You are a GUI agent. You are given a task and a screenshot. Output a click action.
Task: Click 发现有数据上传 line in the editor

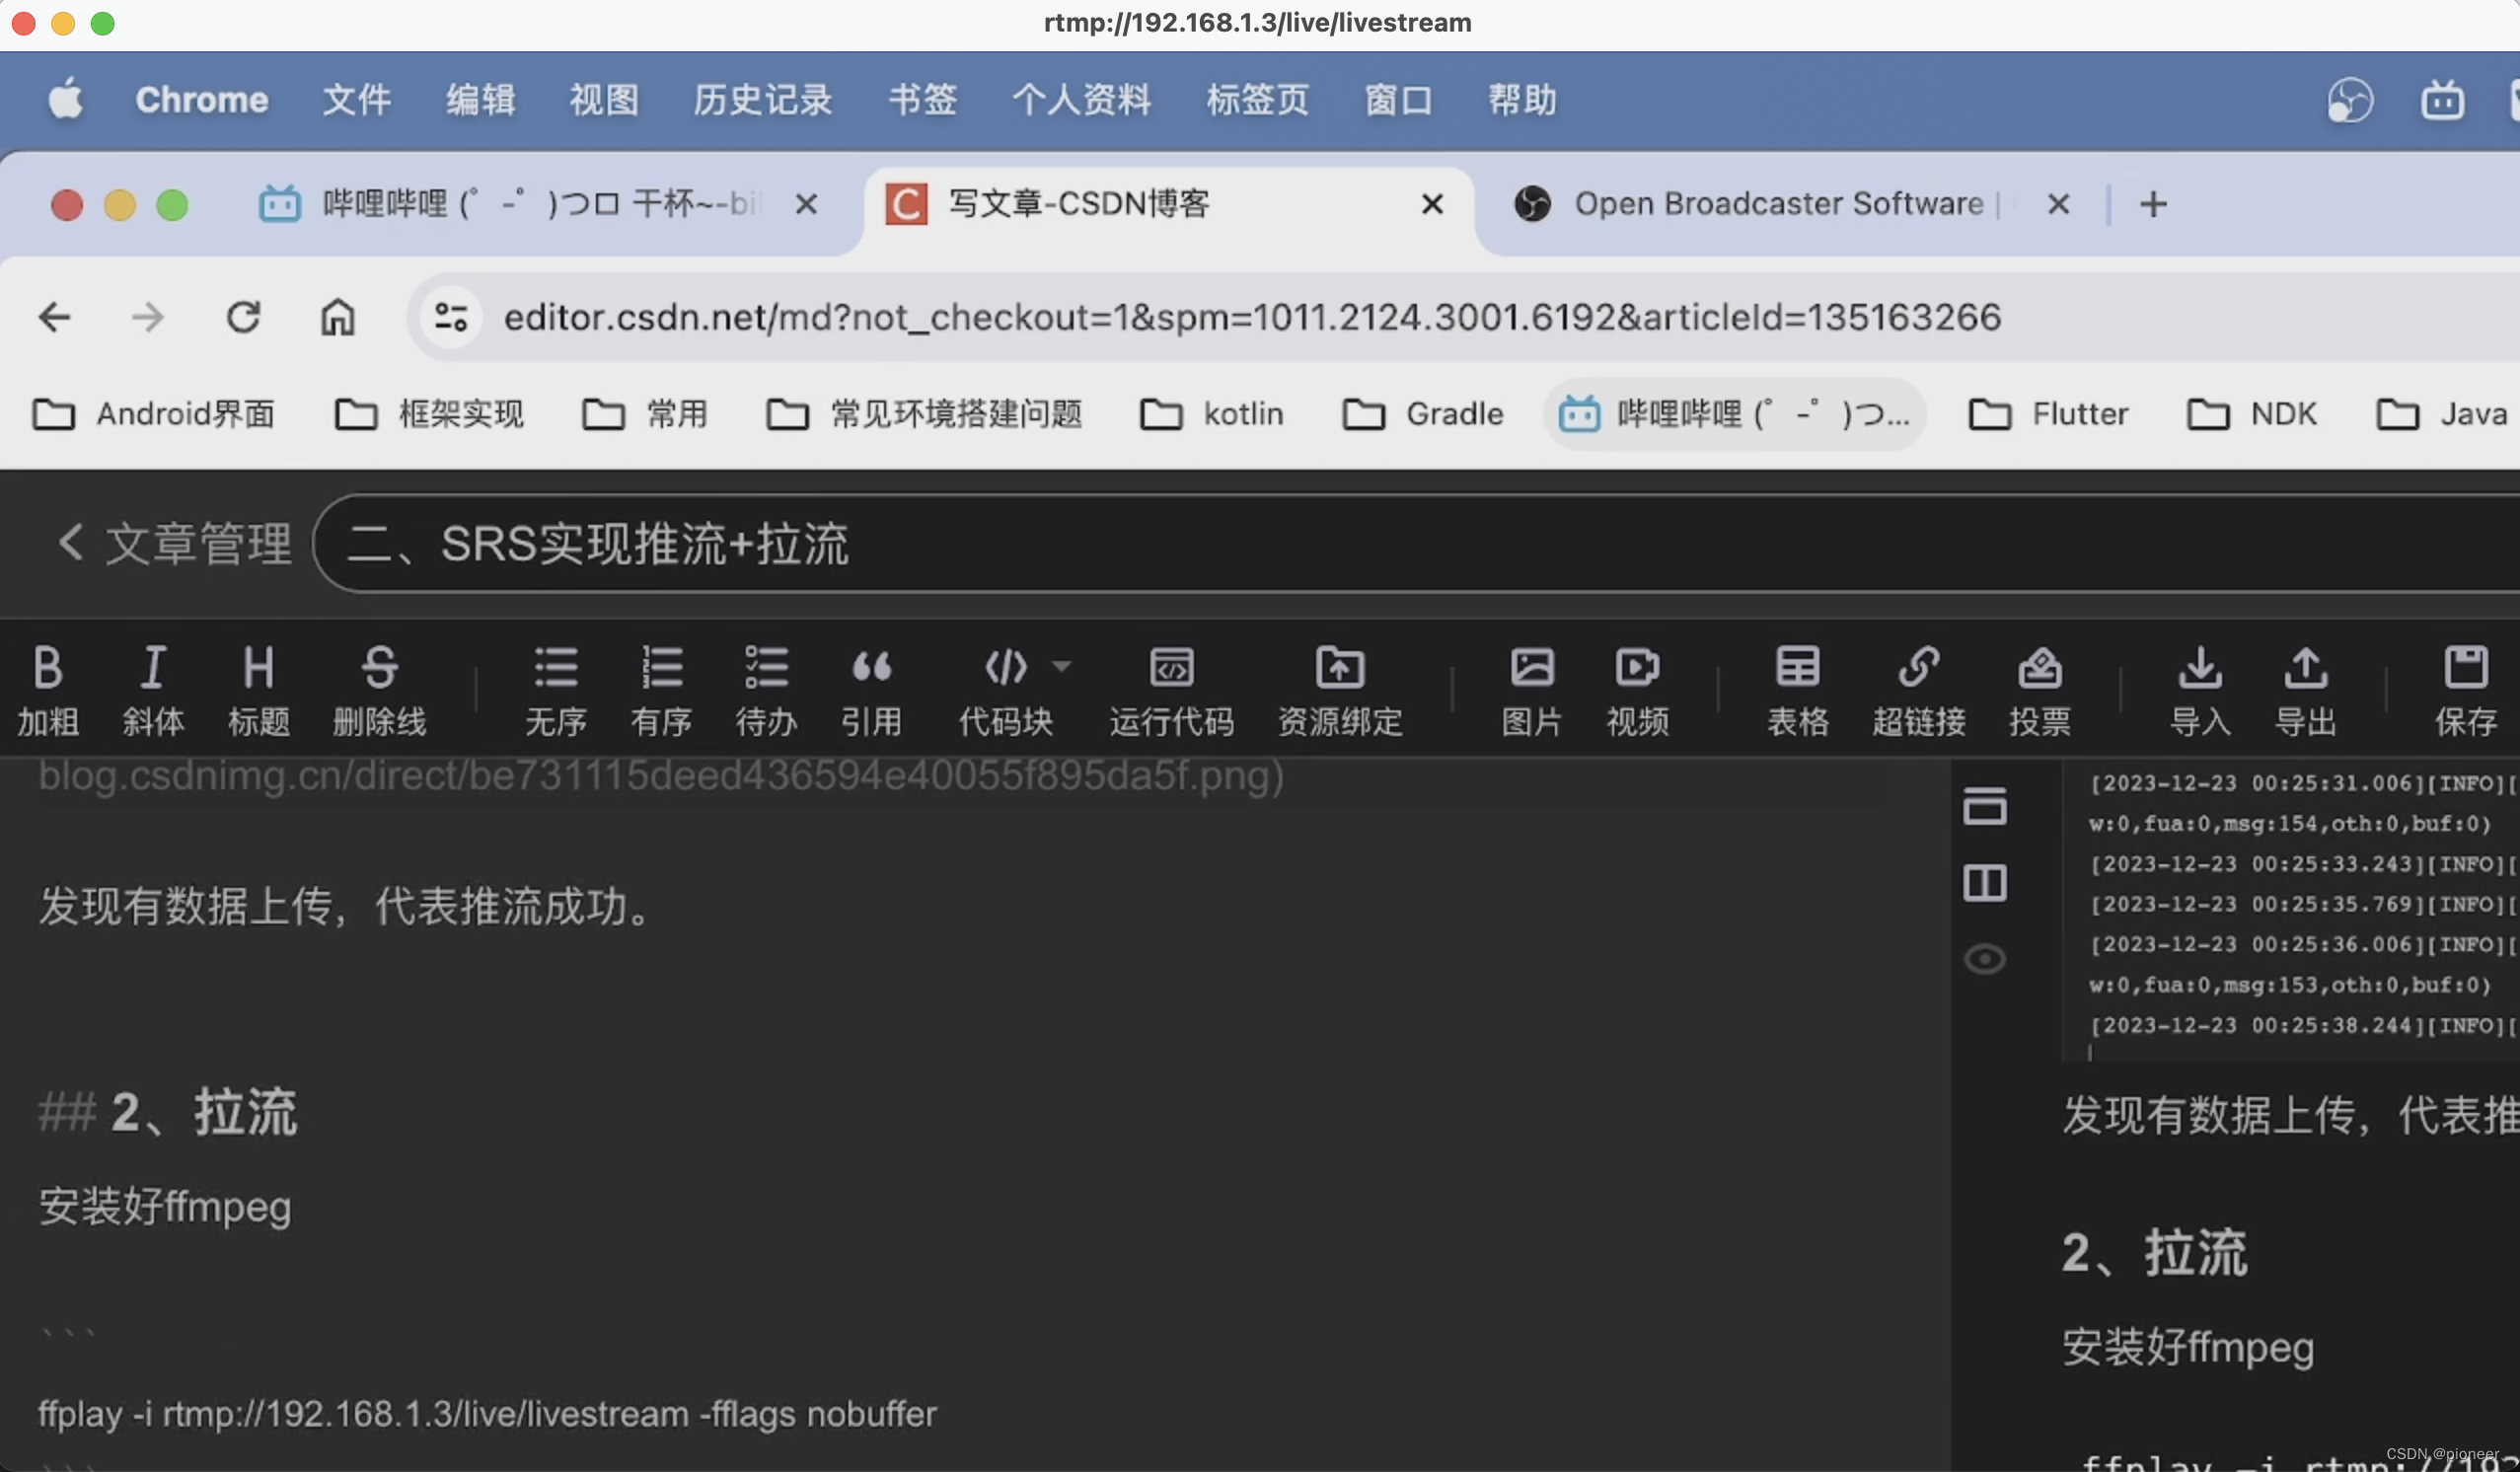point(347,907)
